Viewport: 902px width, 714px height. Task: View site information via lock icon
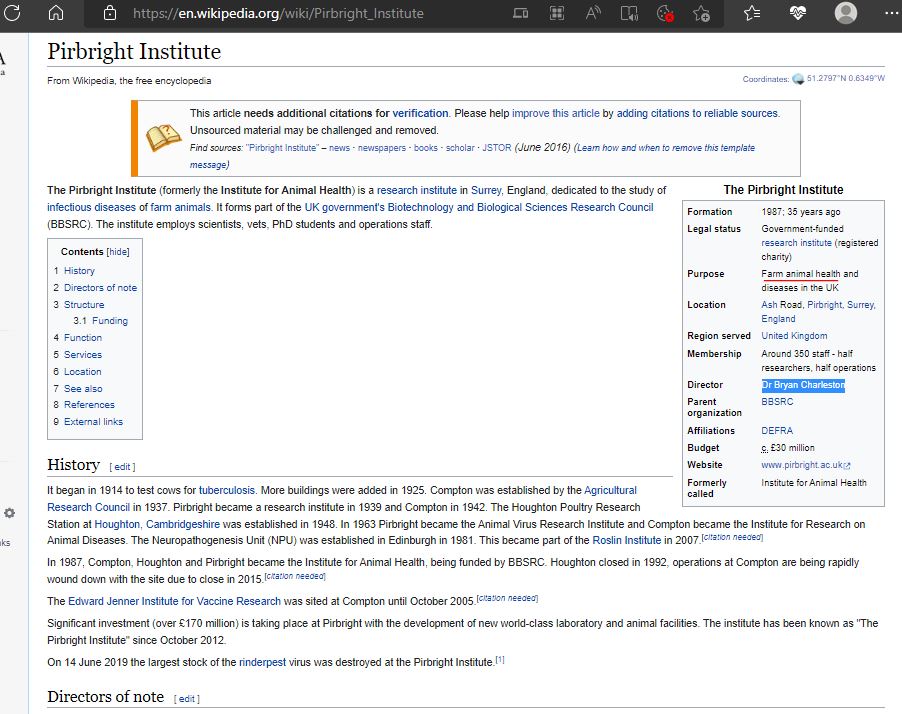110,13
